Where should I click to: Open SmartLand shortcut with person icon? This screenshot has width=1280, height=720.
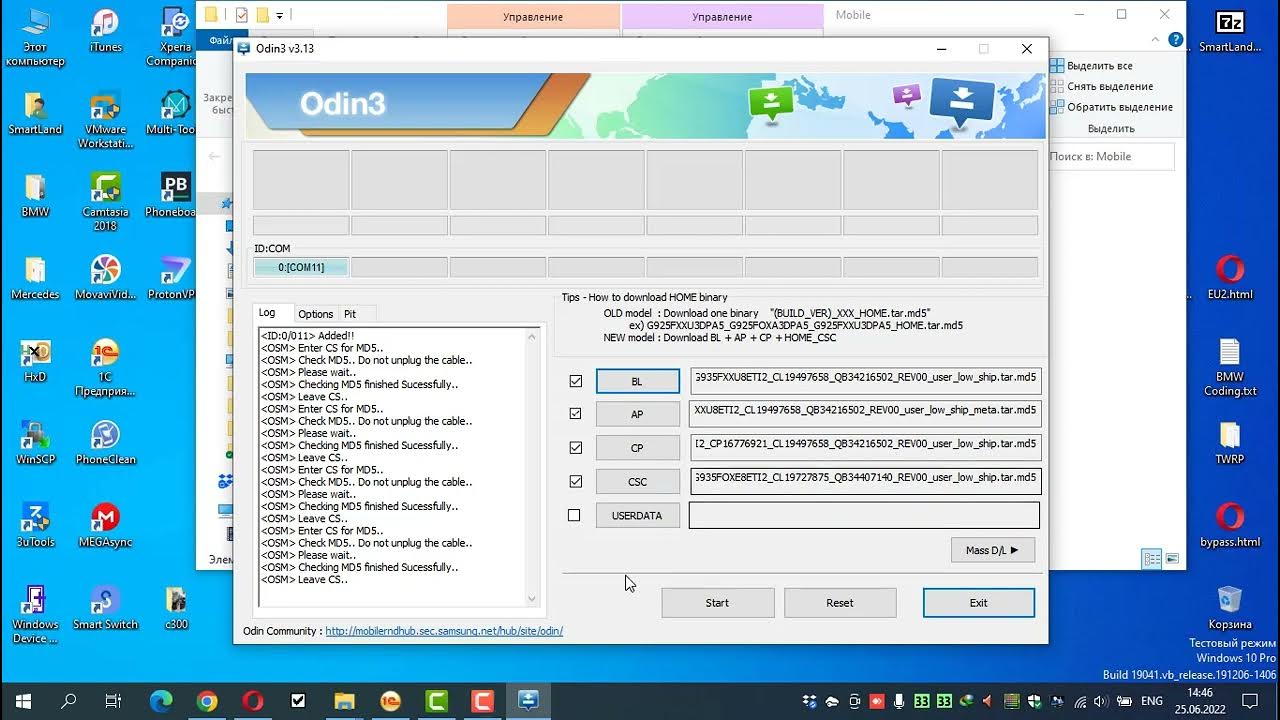(x=35, y=113)
